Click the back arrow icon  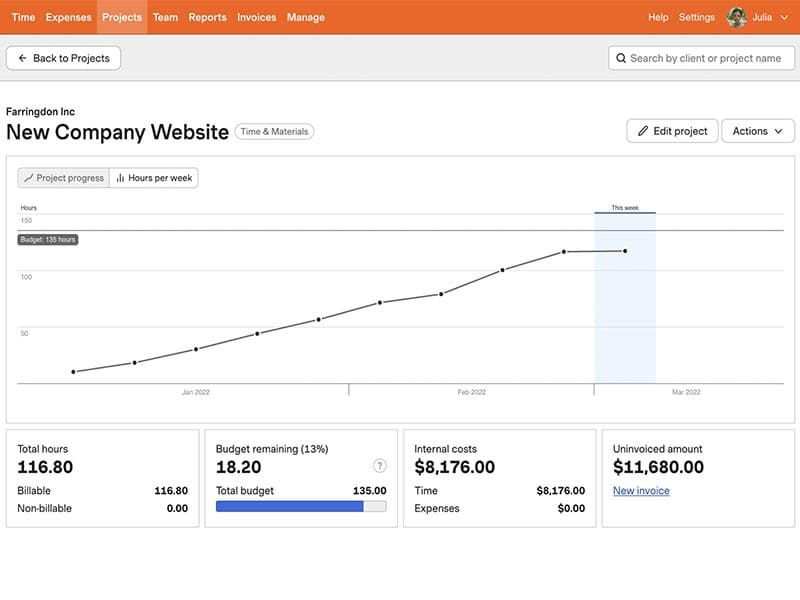22,58
